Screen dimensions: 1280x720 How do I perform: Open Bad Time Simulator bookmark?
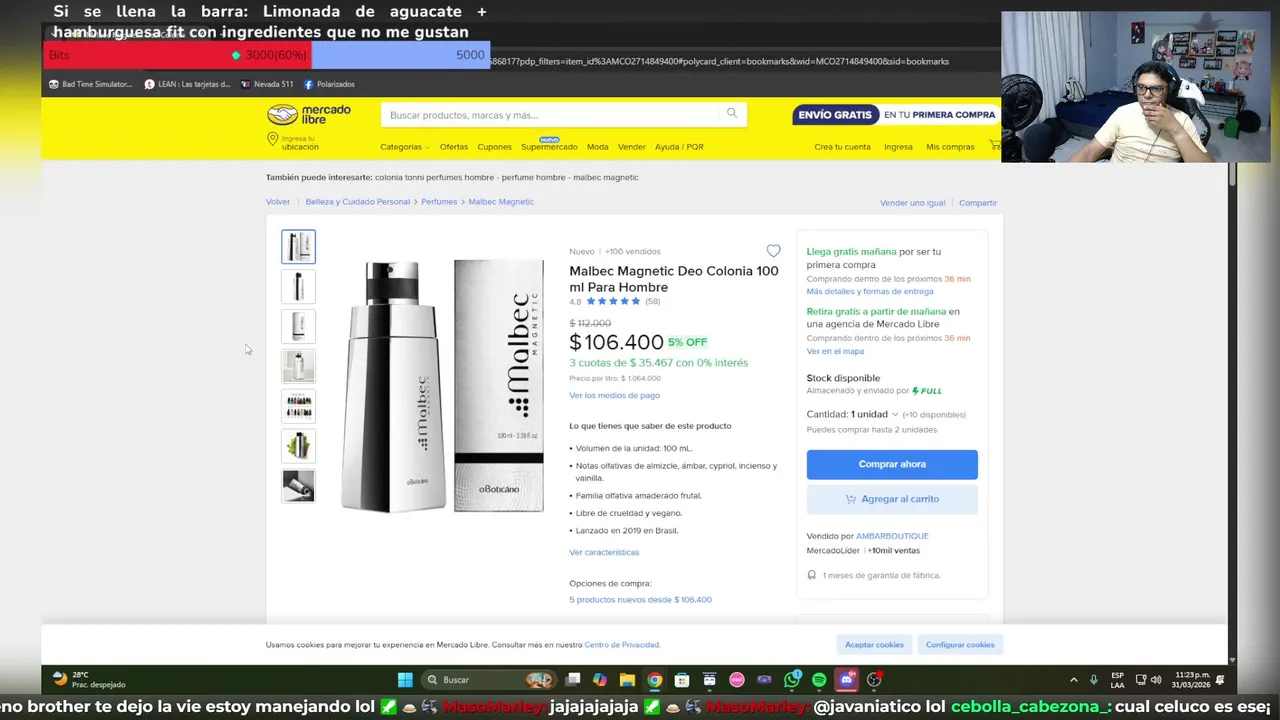tap(90, 84)
